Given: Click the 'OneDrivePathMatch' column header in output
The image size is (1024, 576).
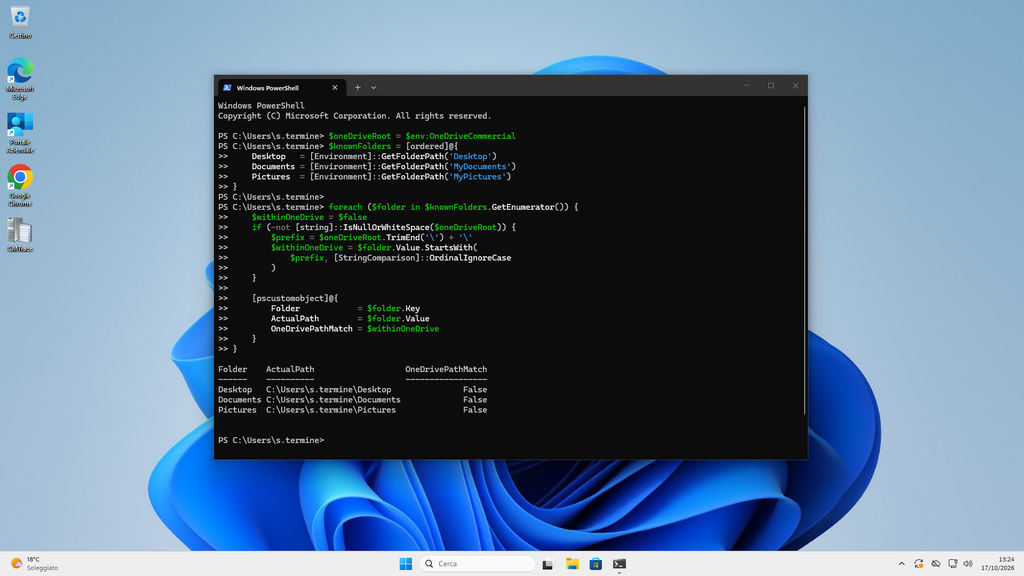Looking at the screenshot, I should point(446,369).
